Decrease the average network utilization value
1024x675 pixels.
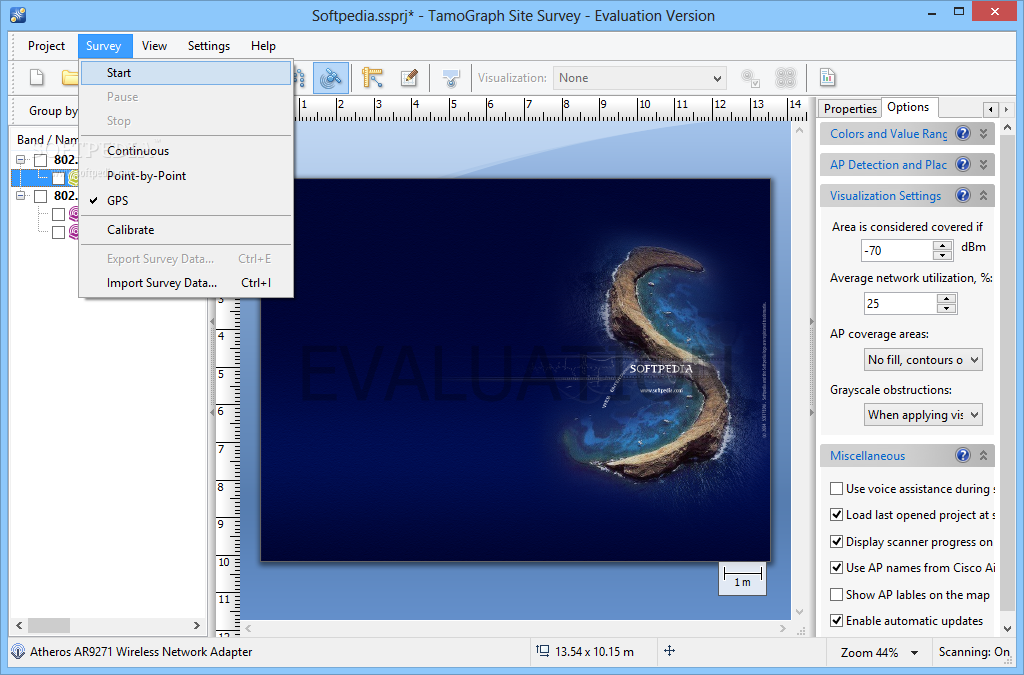(x=946, y=308)
